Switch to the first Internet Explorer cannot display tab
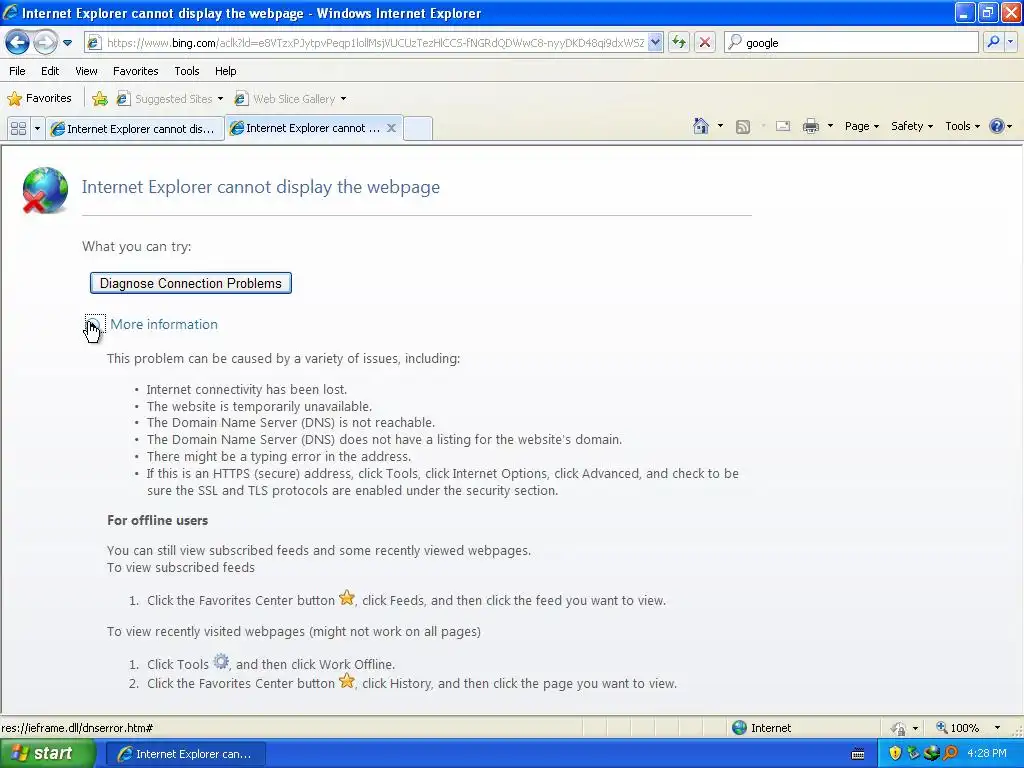The width and height of the screenshot is (1024, 768). coord(135,129)
